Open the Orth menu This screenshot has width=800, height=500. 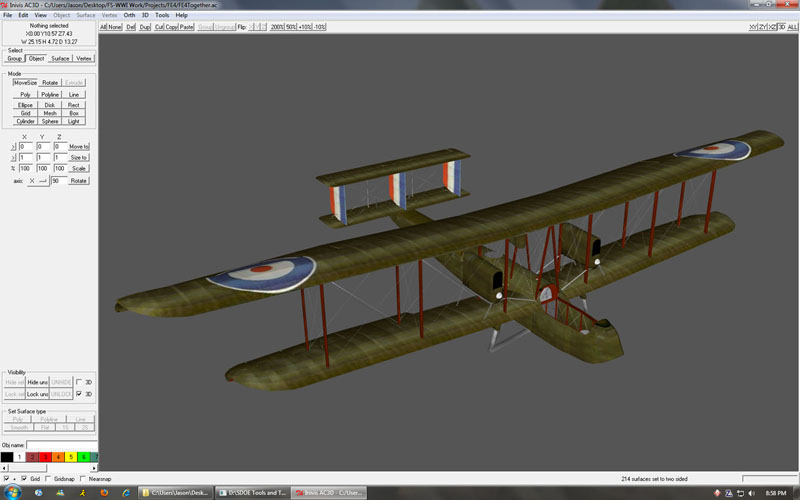(129, 15)
